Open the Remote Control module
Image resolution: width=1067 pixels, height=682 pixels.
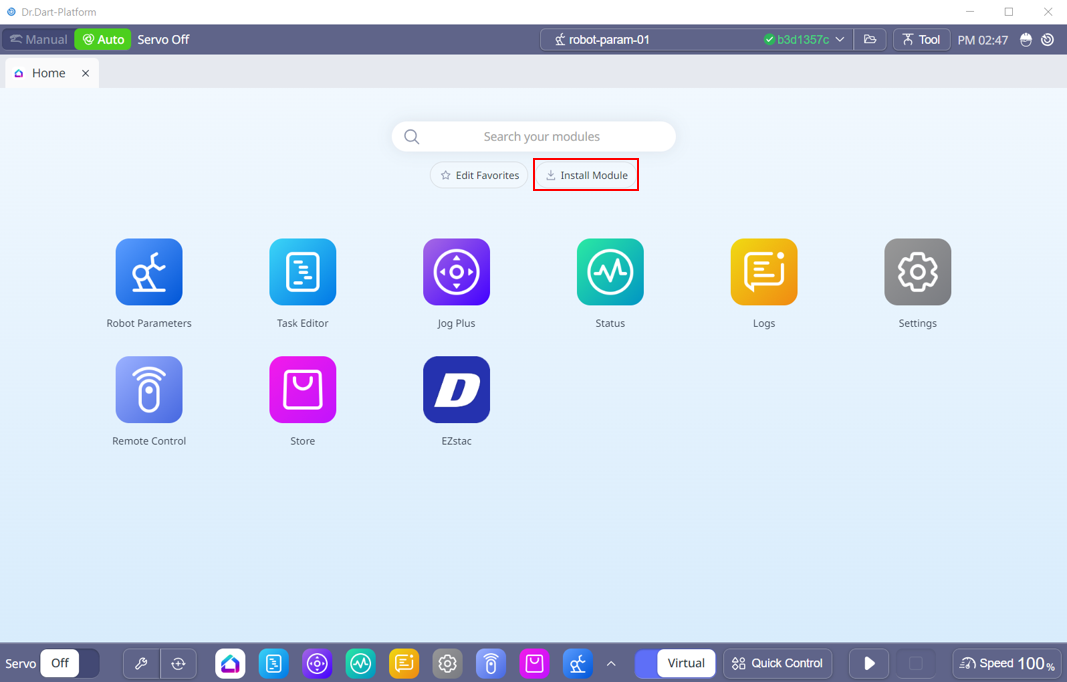149,390
